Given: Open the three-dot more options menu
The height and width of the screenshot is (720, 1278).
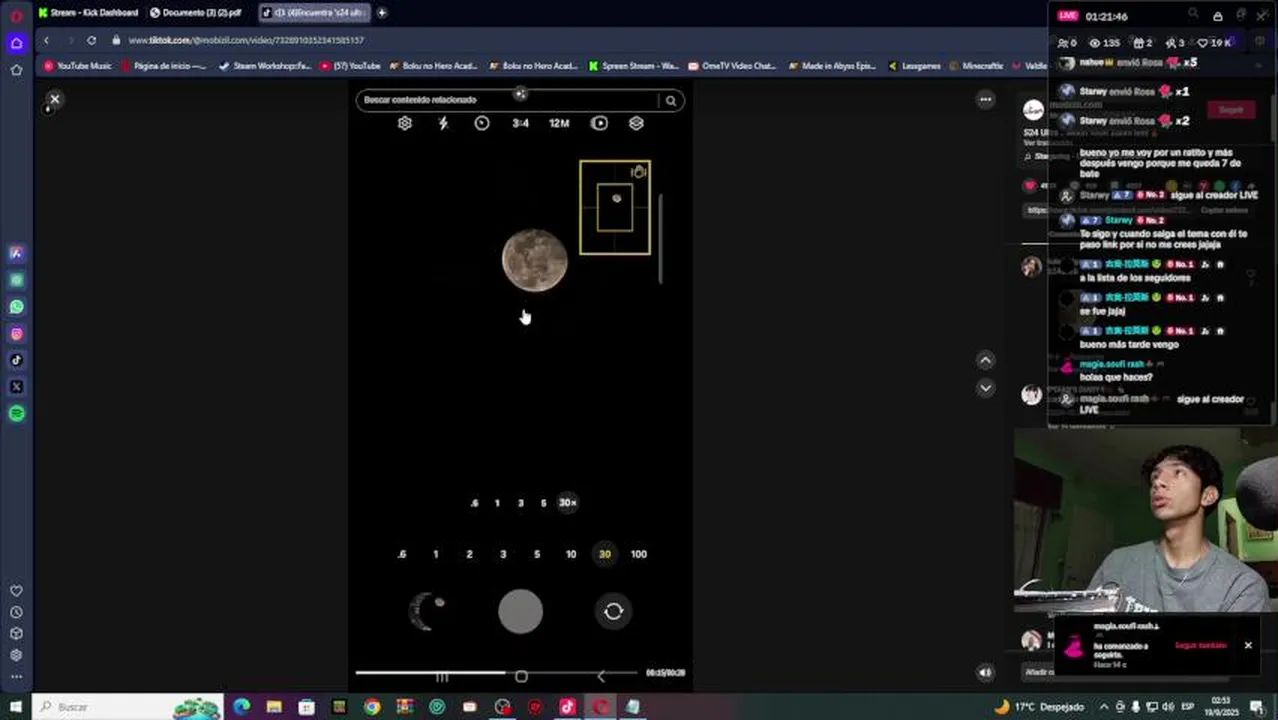Looking at the screenshot, I should [985, 99].
